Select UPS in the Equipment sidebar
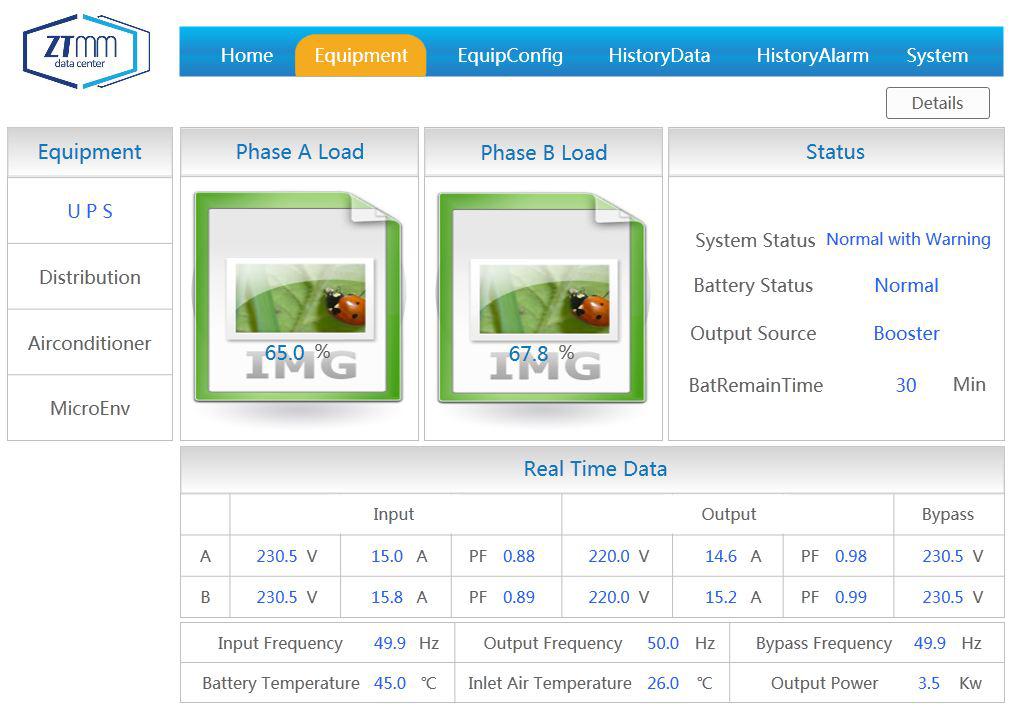The width and height of the screenshot is (1013, 720). (90, 211)
